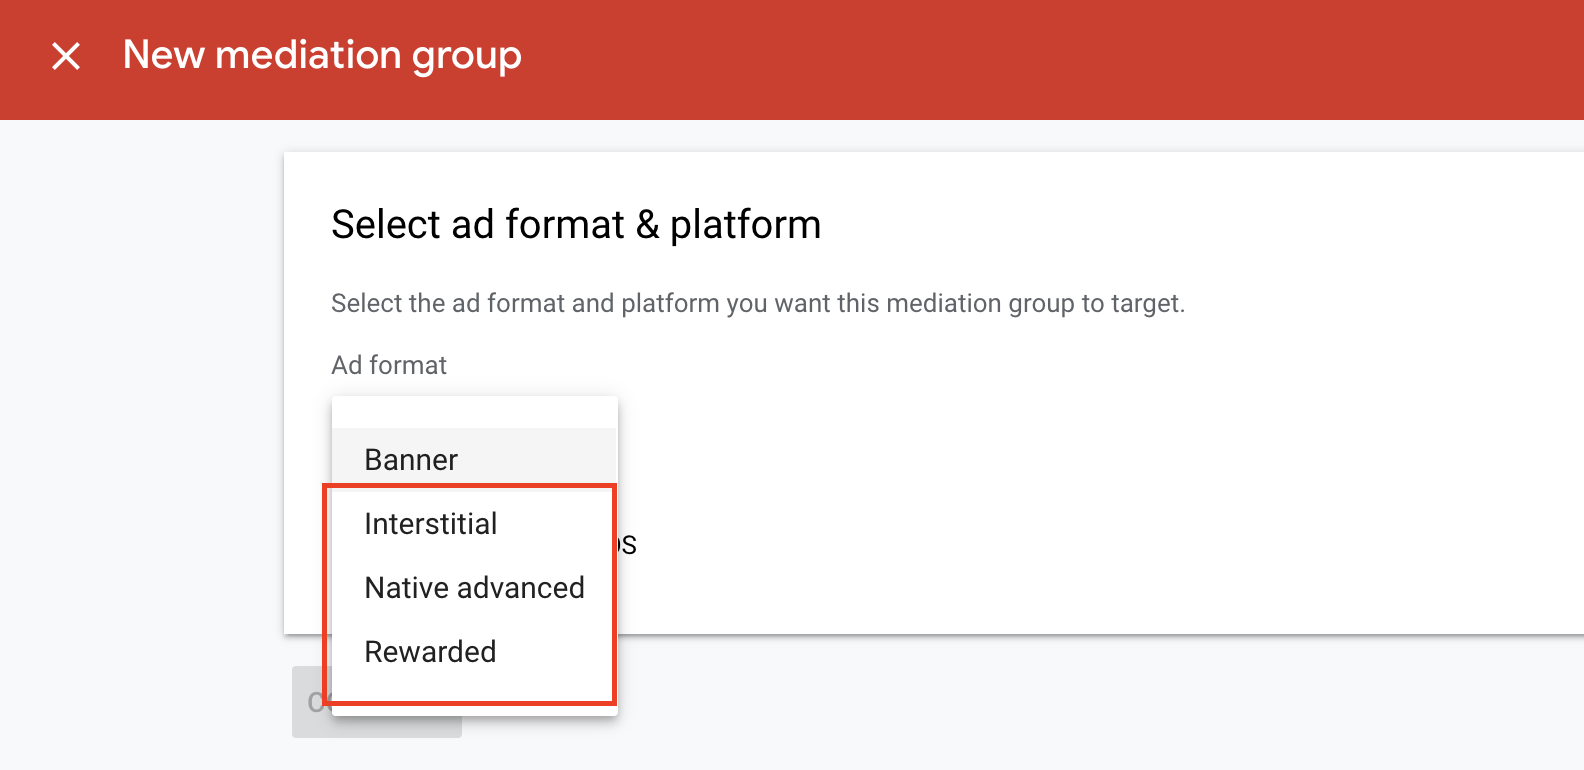Pick the Native advanced ad format
The width and height of the screenshot is (1584, 770).
475,588
